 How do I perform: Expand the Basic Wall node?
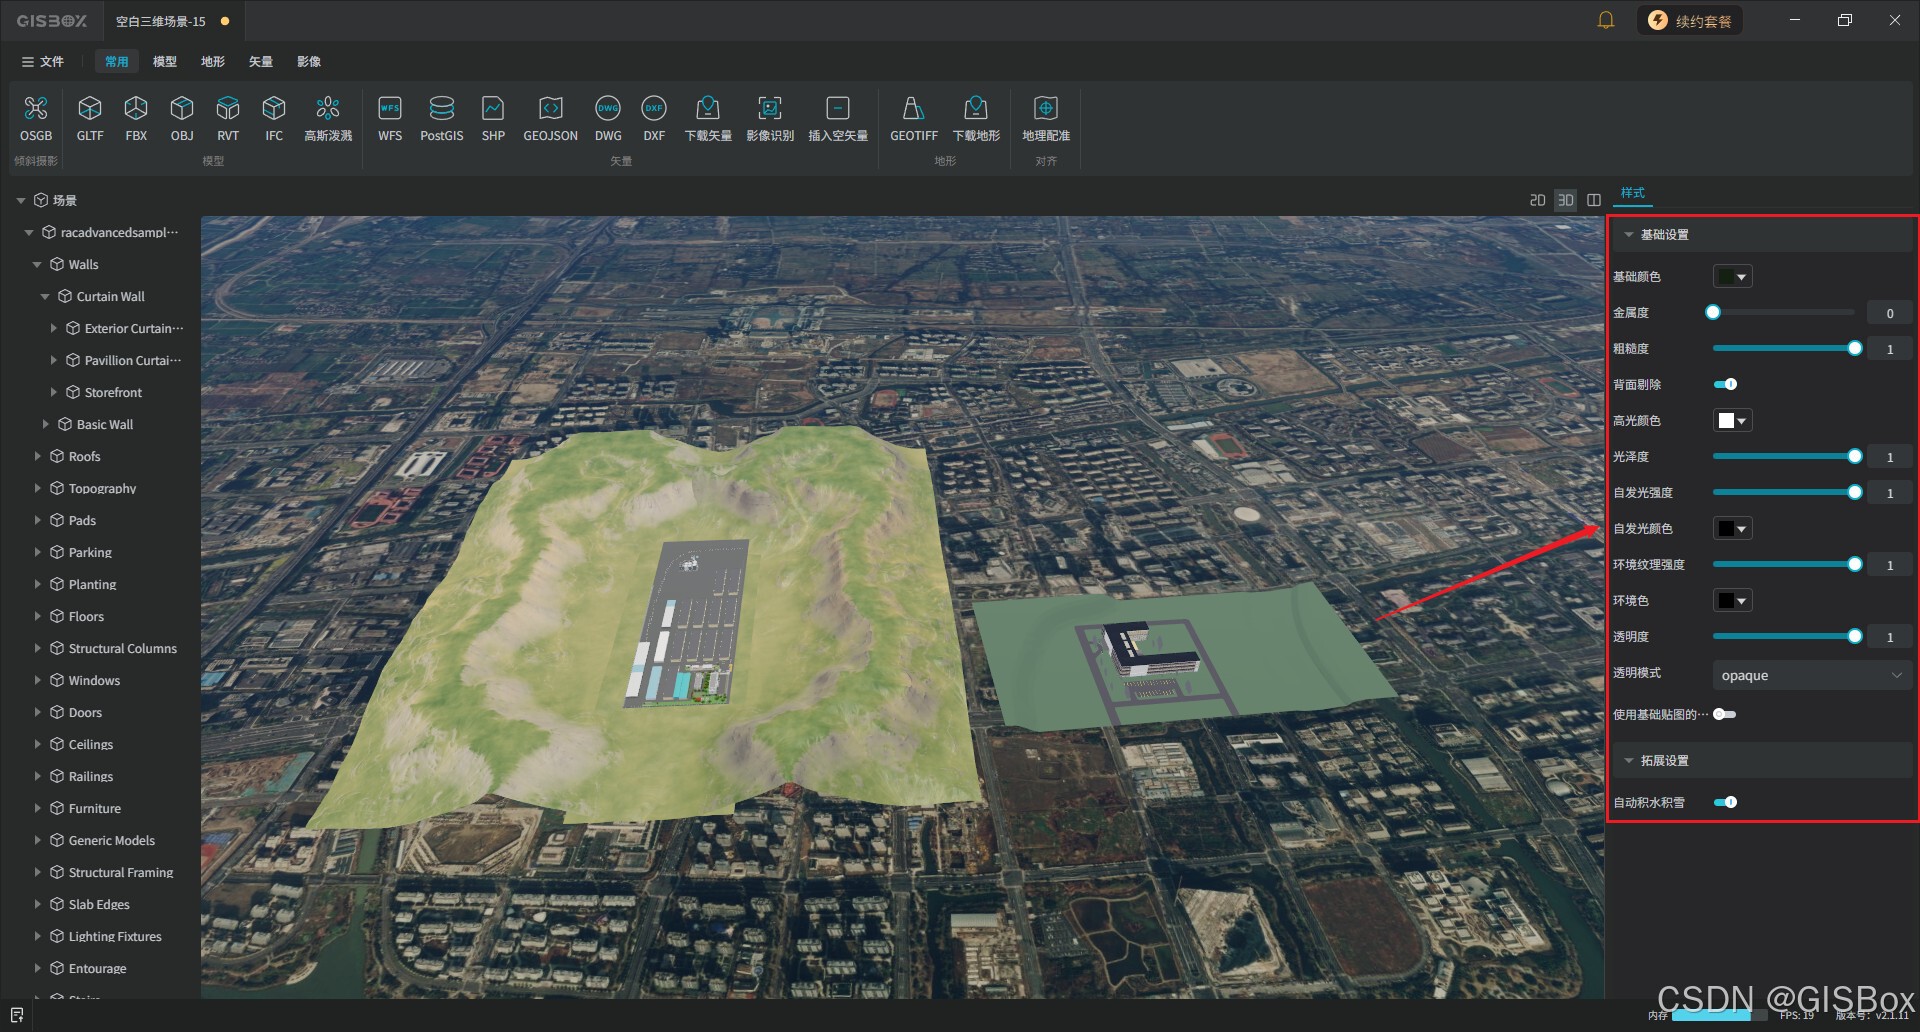point(45,424)
